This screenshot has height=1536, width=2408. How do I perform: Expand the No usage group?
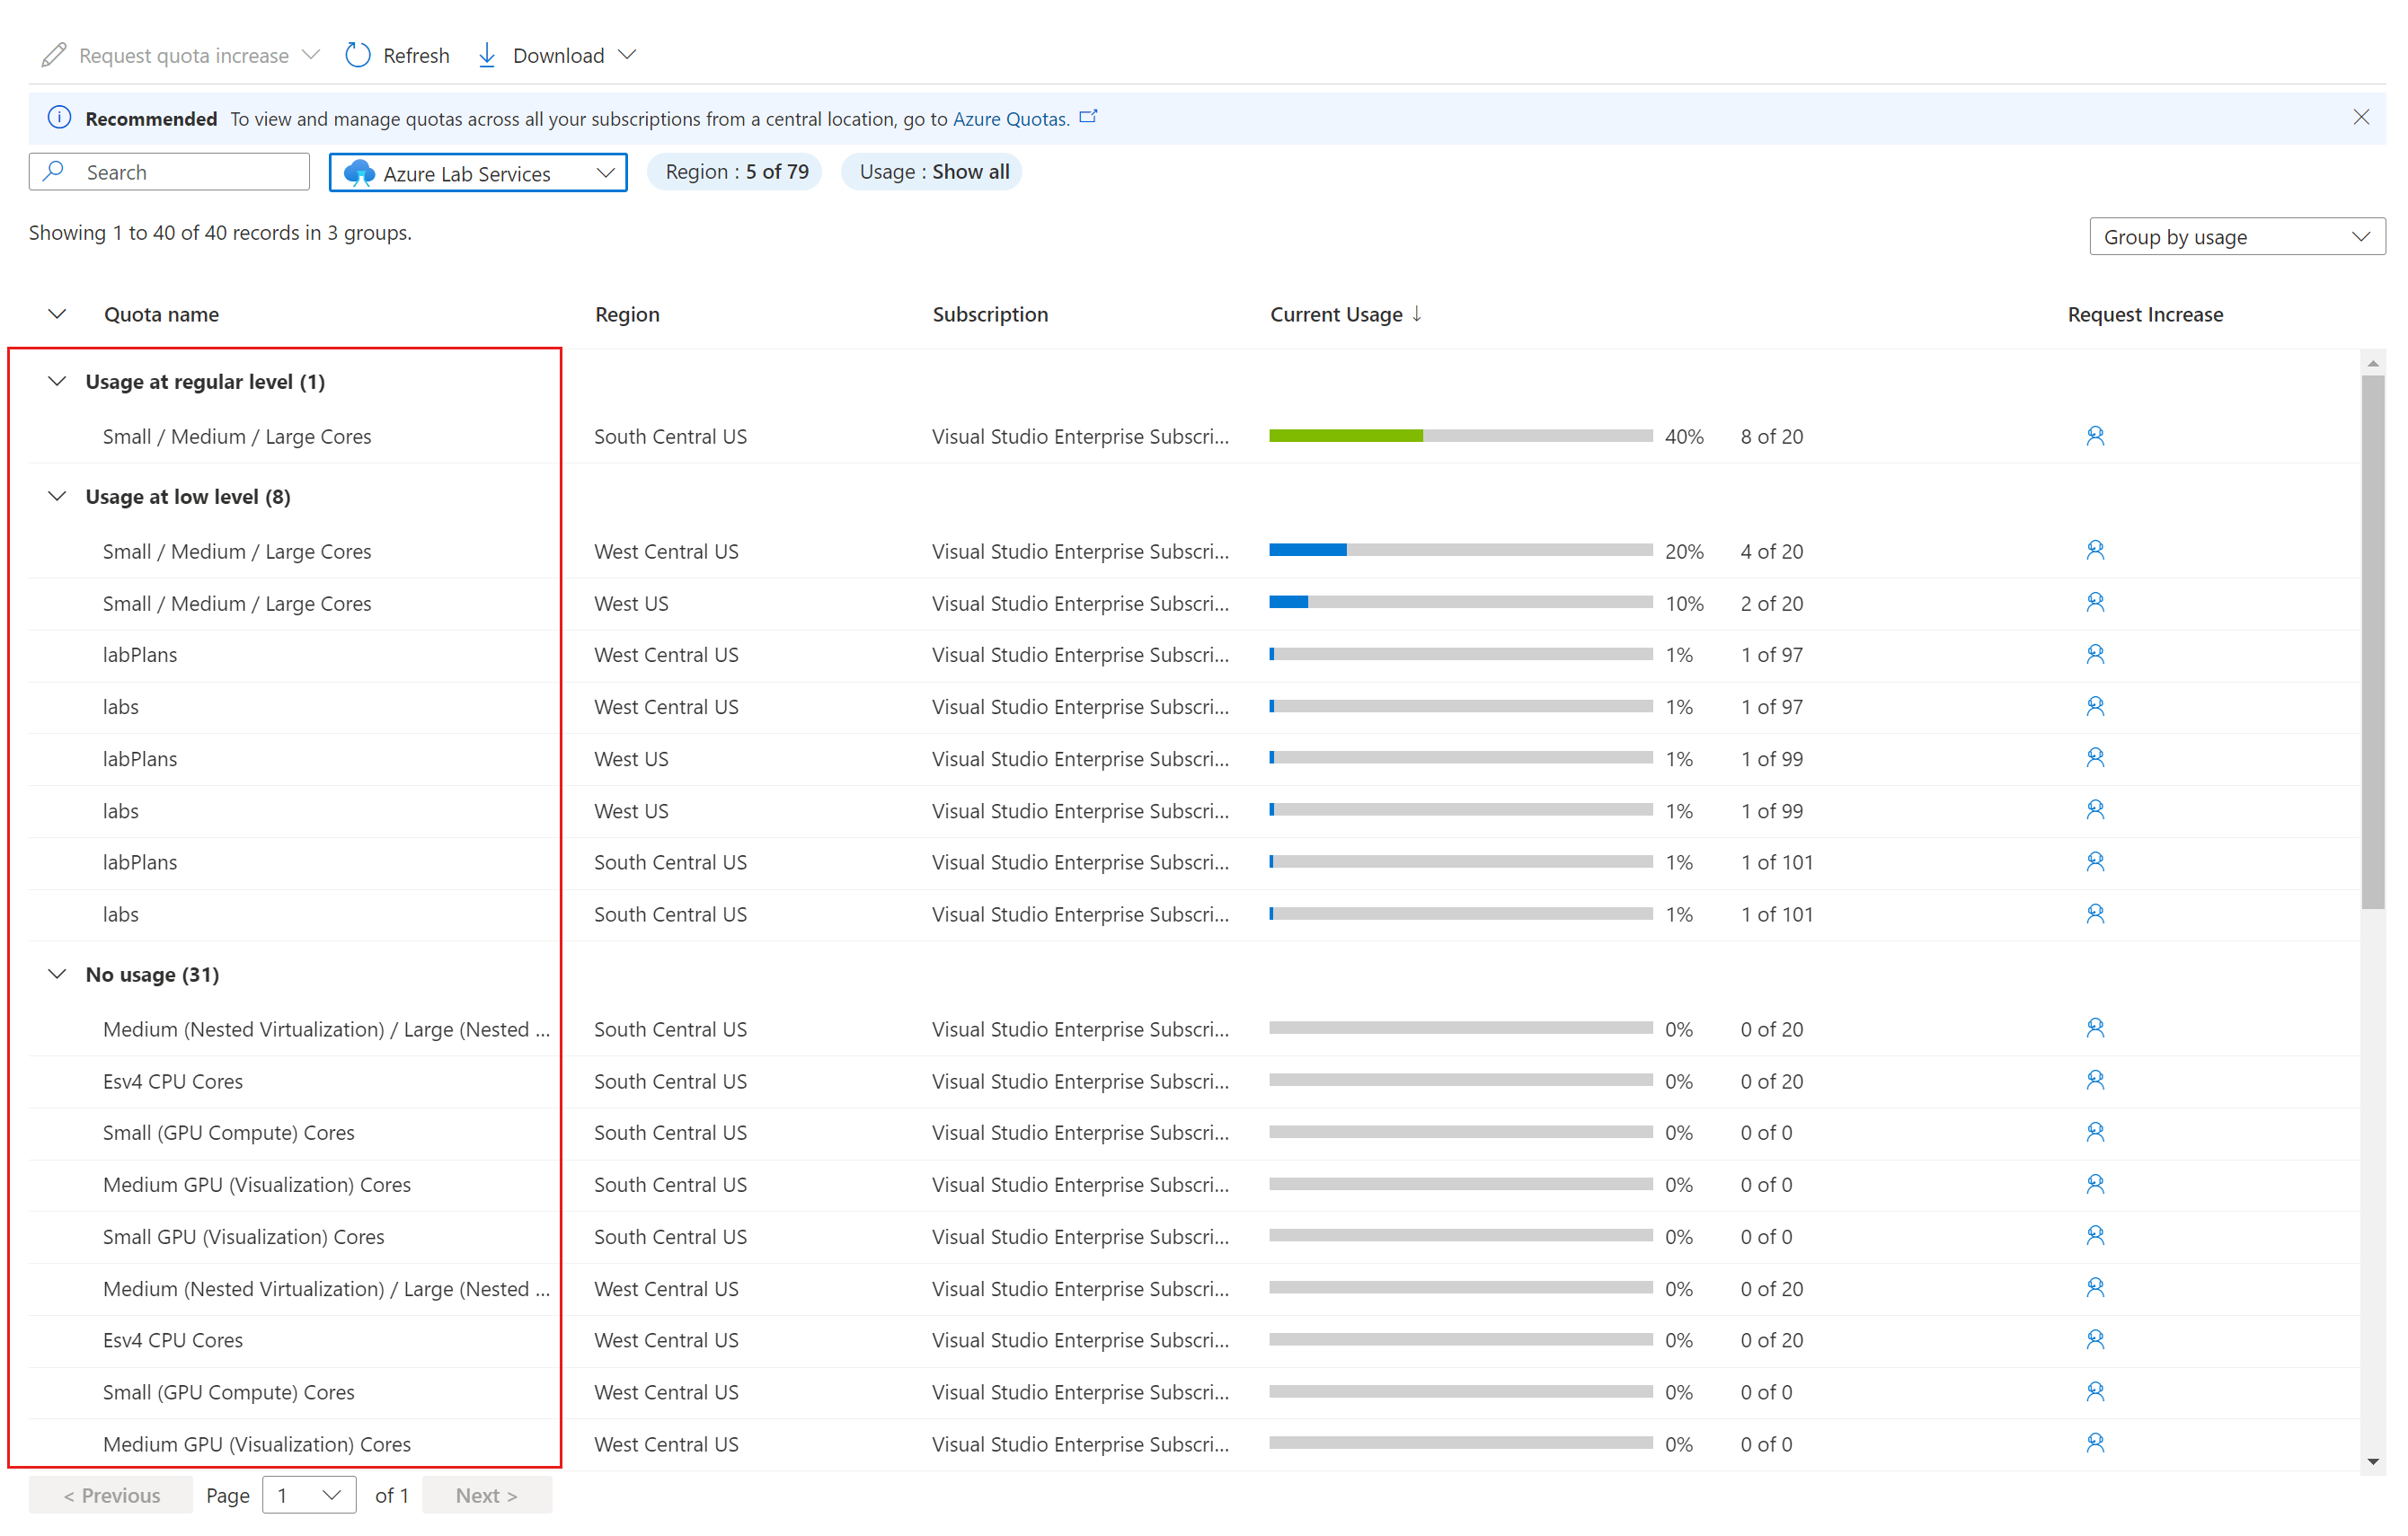click(59, 973)
